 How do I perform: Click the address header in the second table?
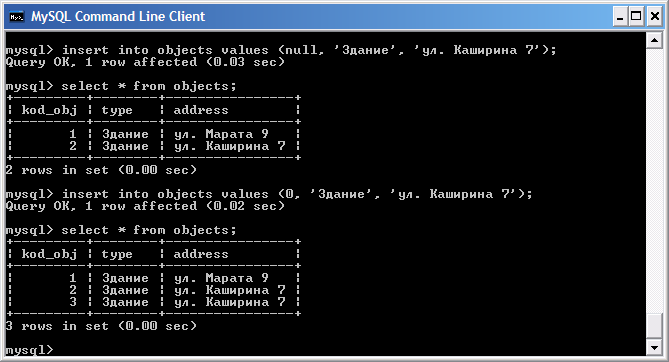click(x=201, y=254)
